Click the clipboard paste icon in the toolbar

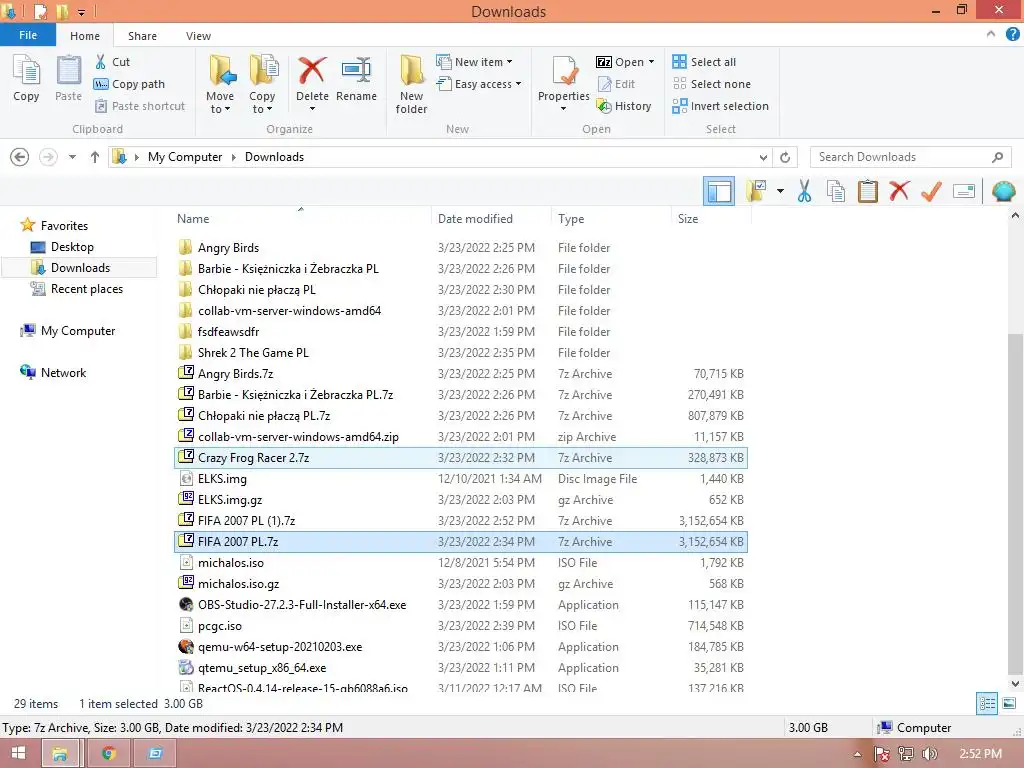[868, 191]
